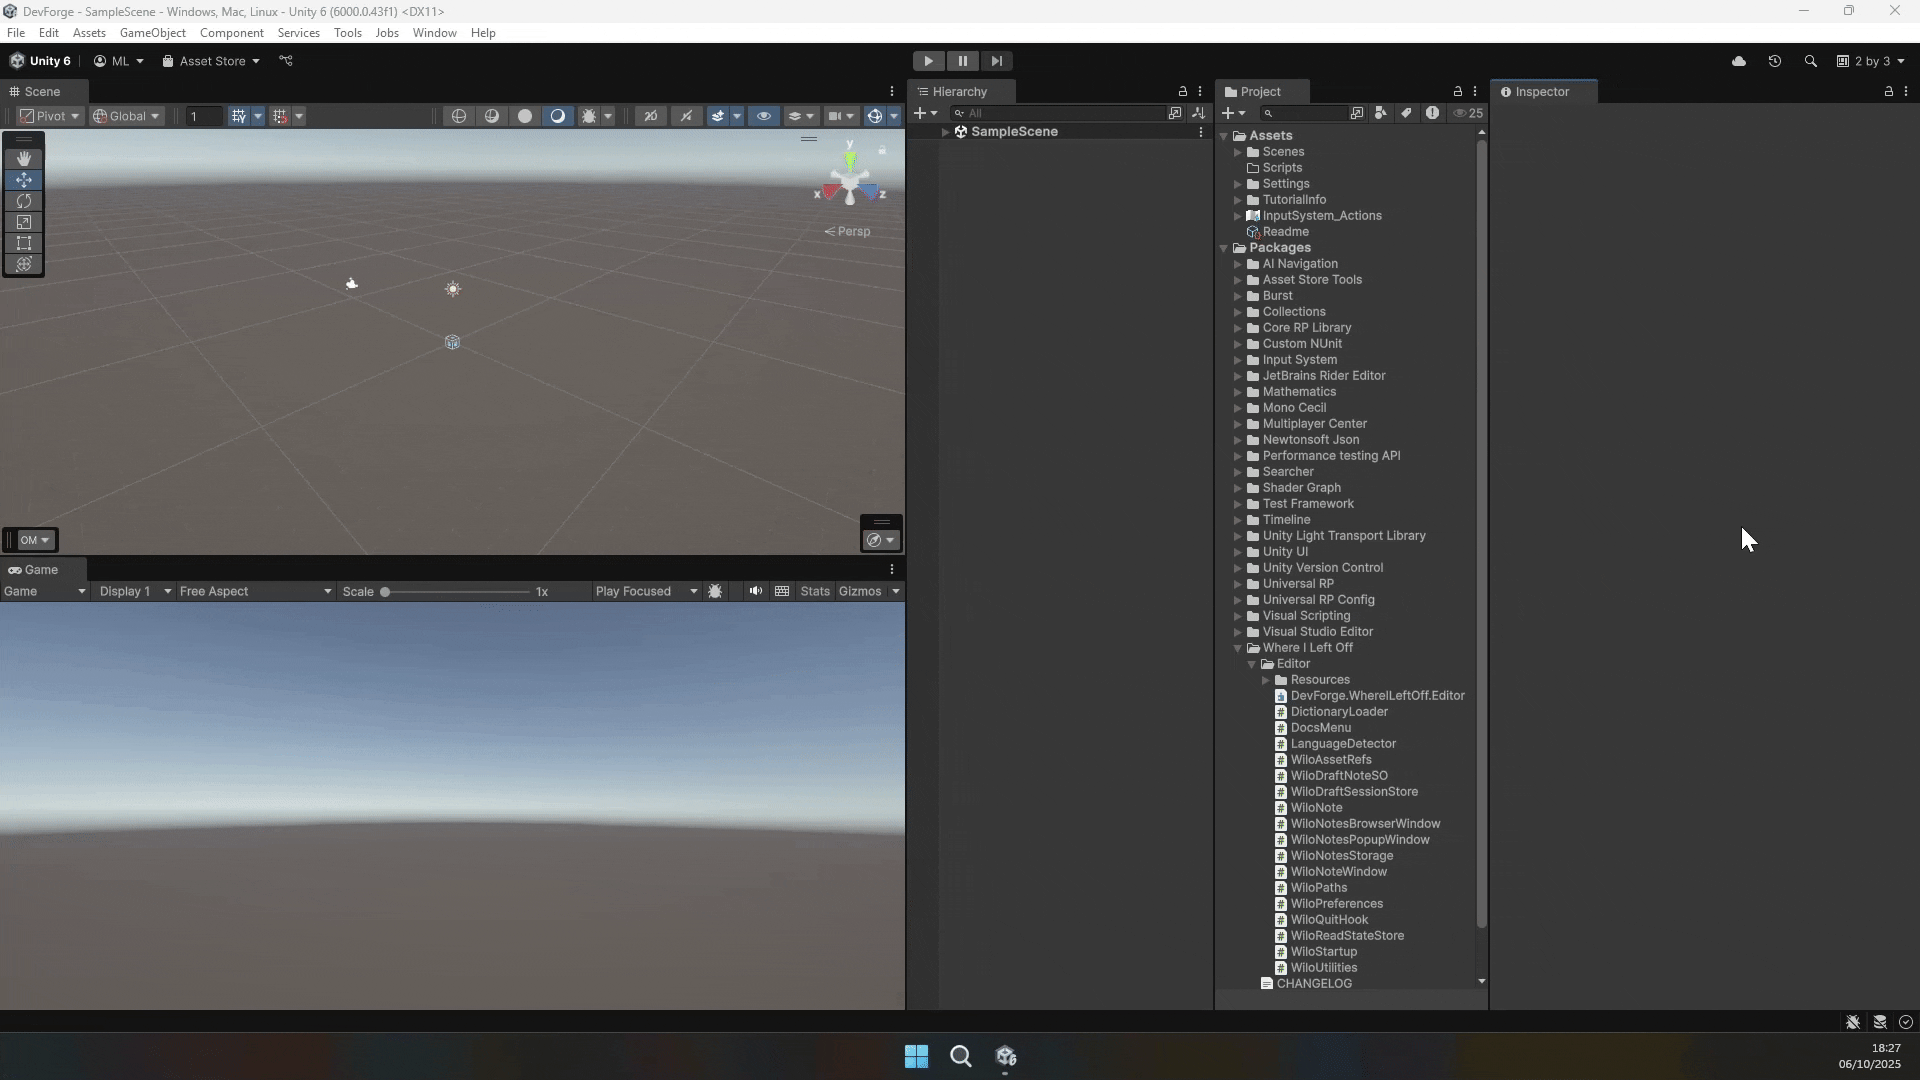This screenshot has width=1920, height=1080.
Task: Expand the Scenes folder in Assets
Action: tap(1238, 152)
